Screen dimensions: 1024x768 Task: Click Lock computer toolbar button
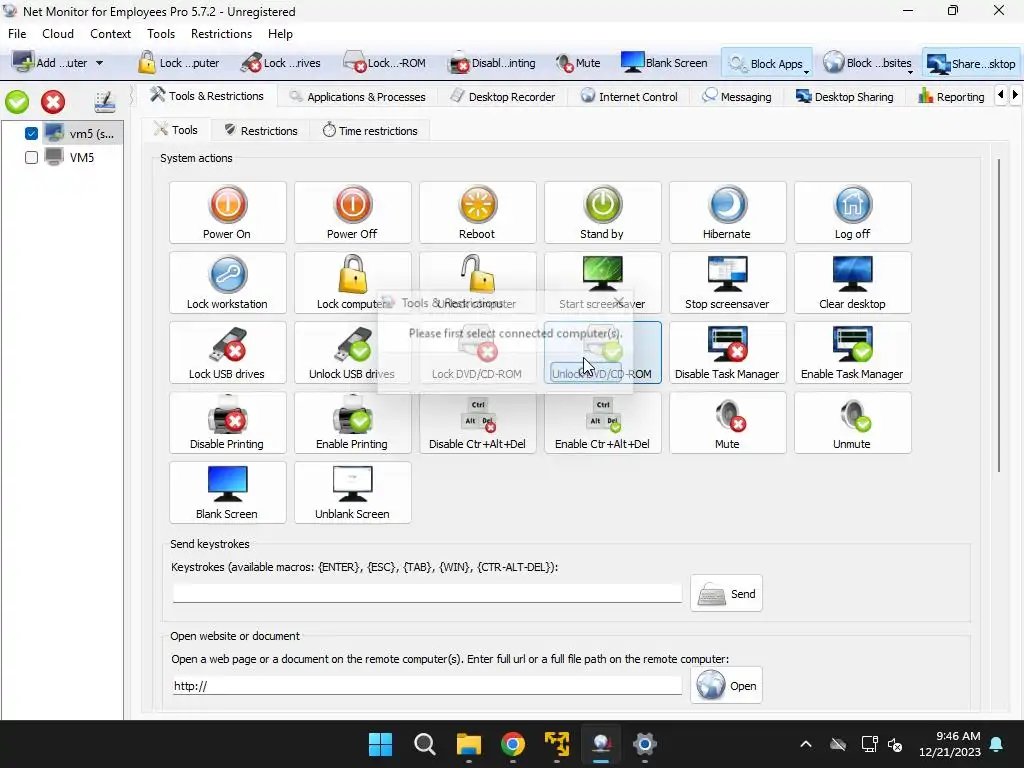178,63
